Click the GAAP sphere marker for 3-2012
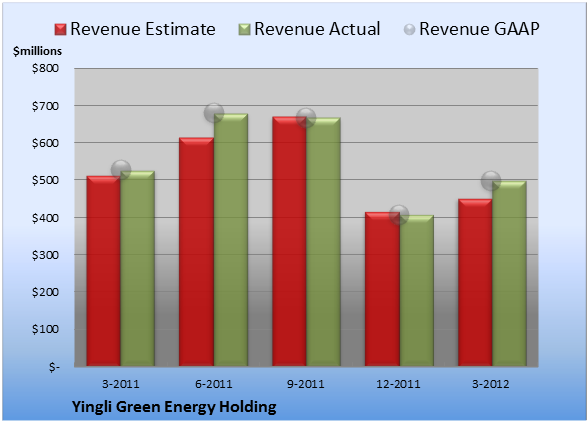 (x=491, y=181)
